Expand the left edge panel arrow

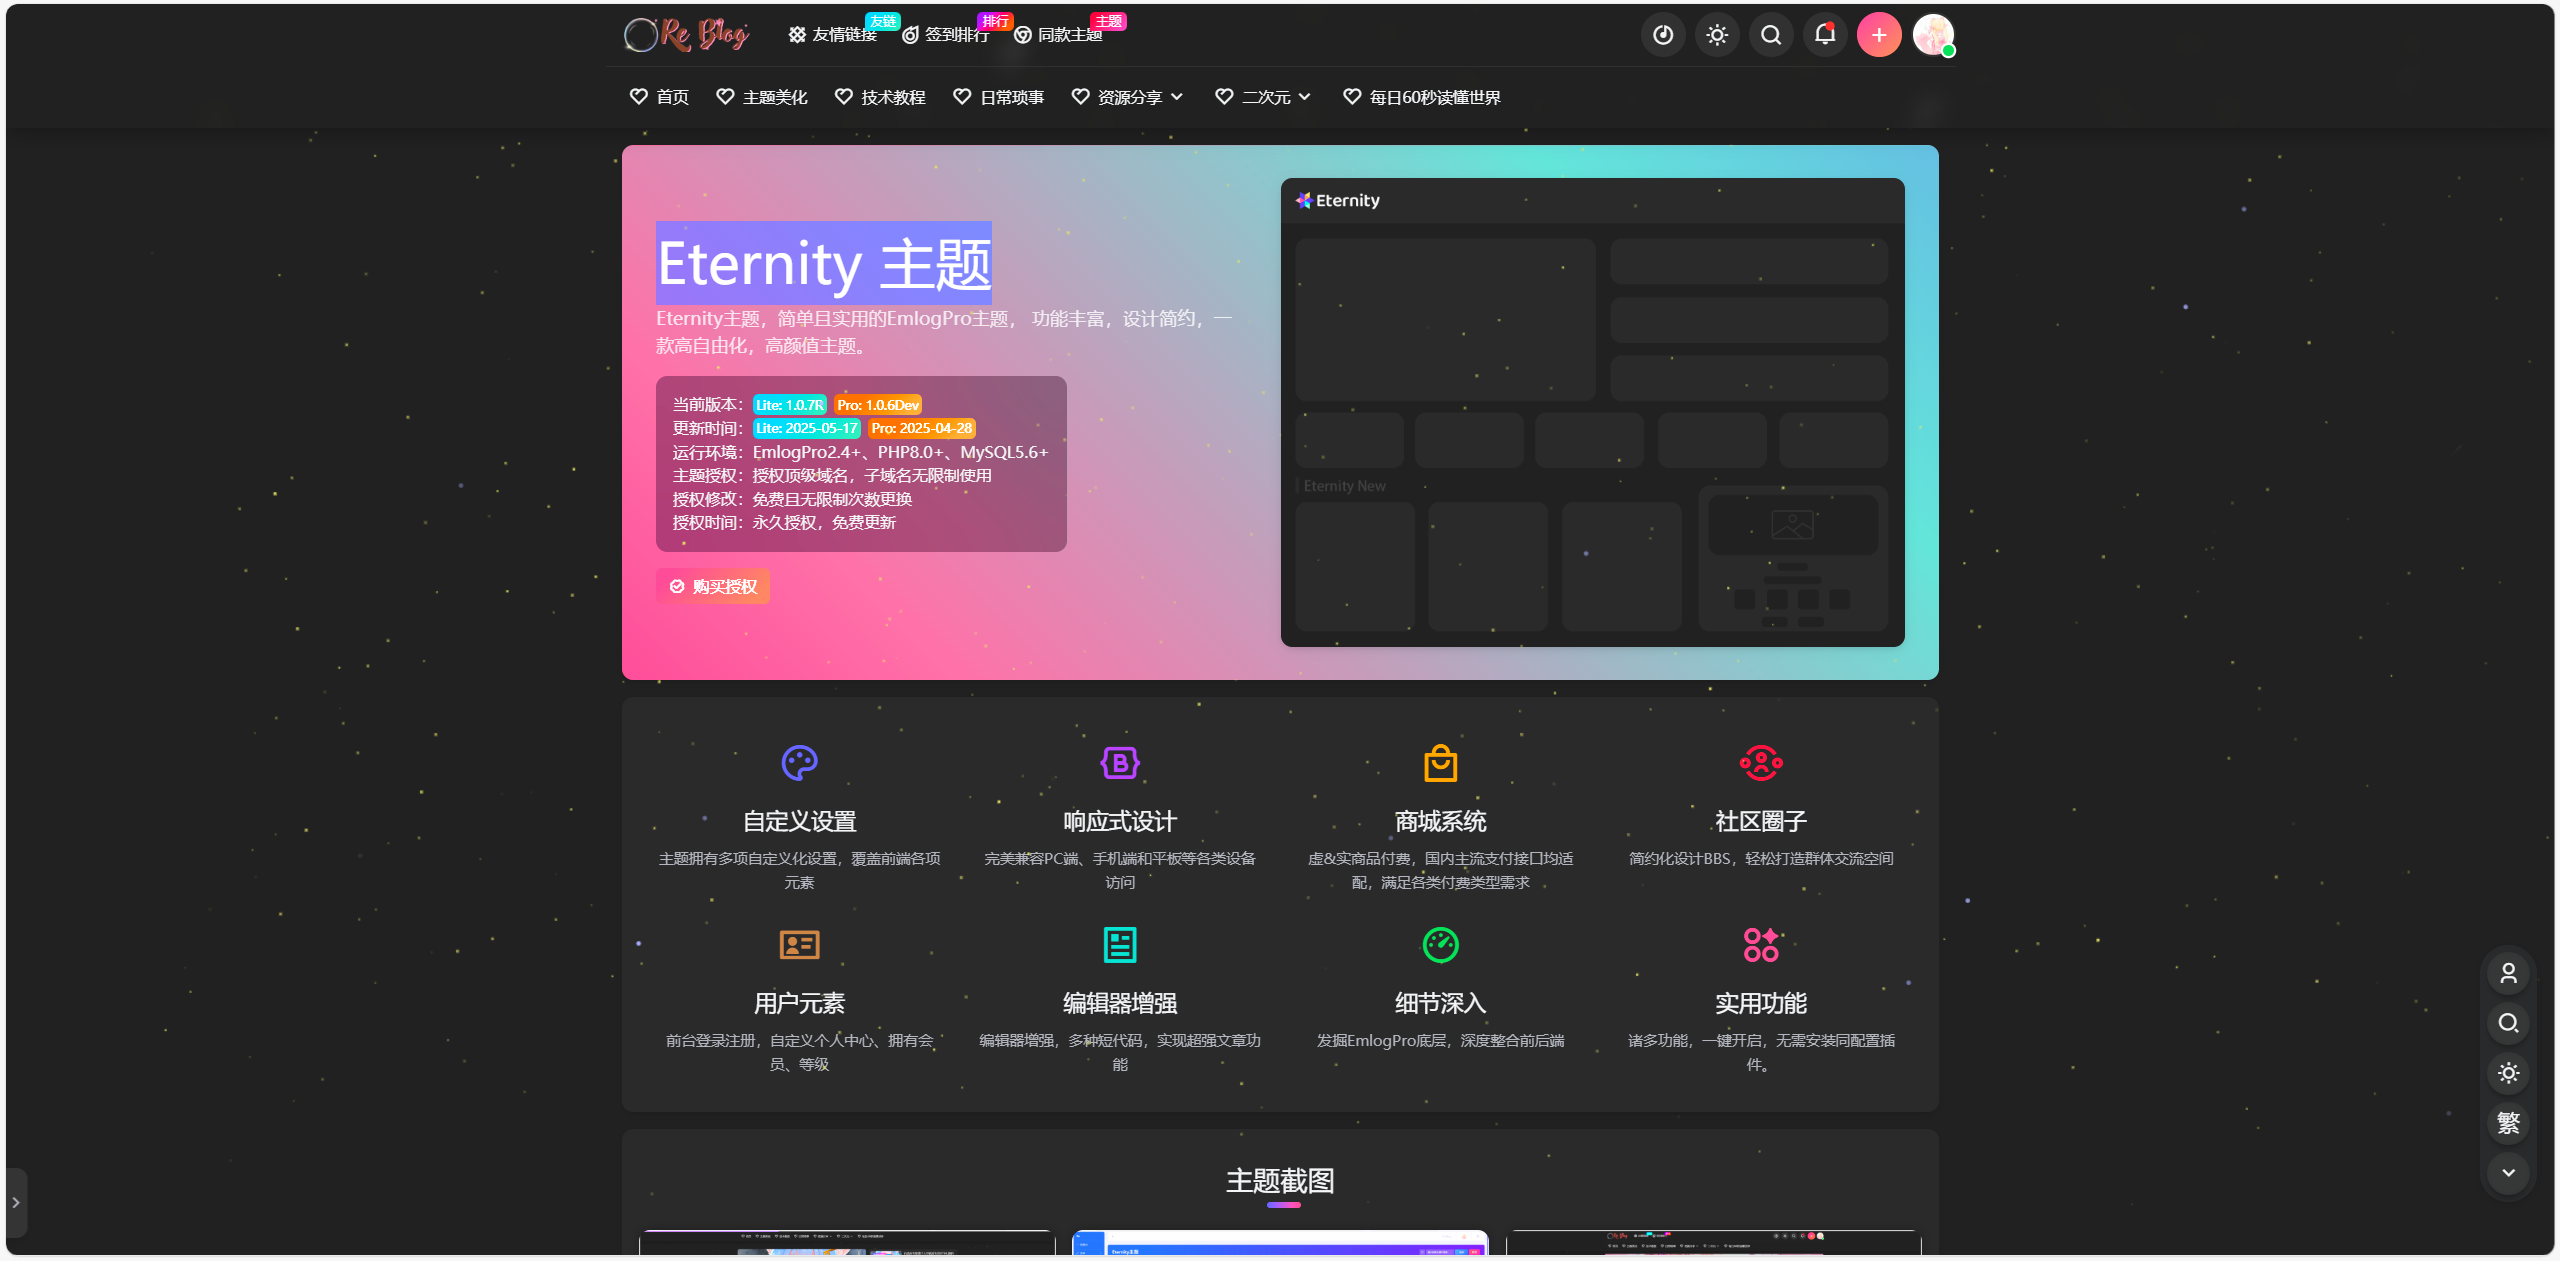(16, 1203)
